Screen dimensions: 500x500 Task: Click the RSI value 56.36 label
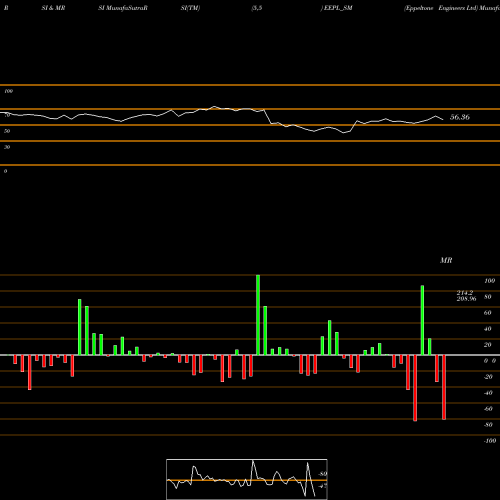(460, 117)
